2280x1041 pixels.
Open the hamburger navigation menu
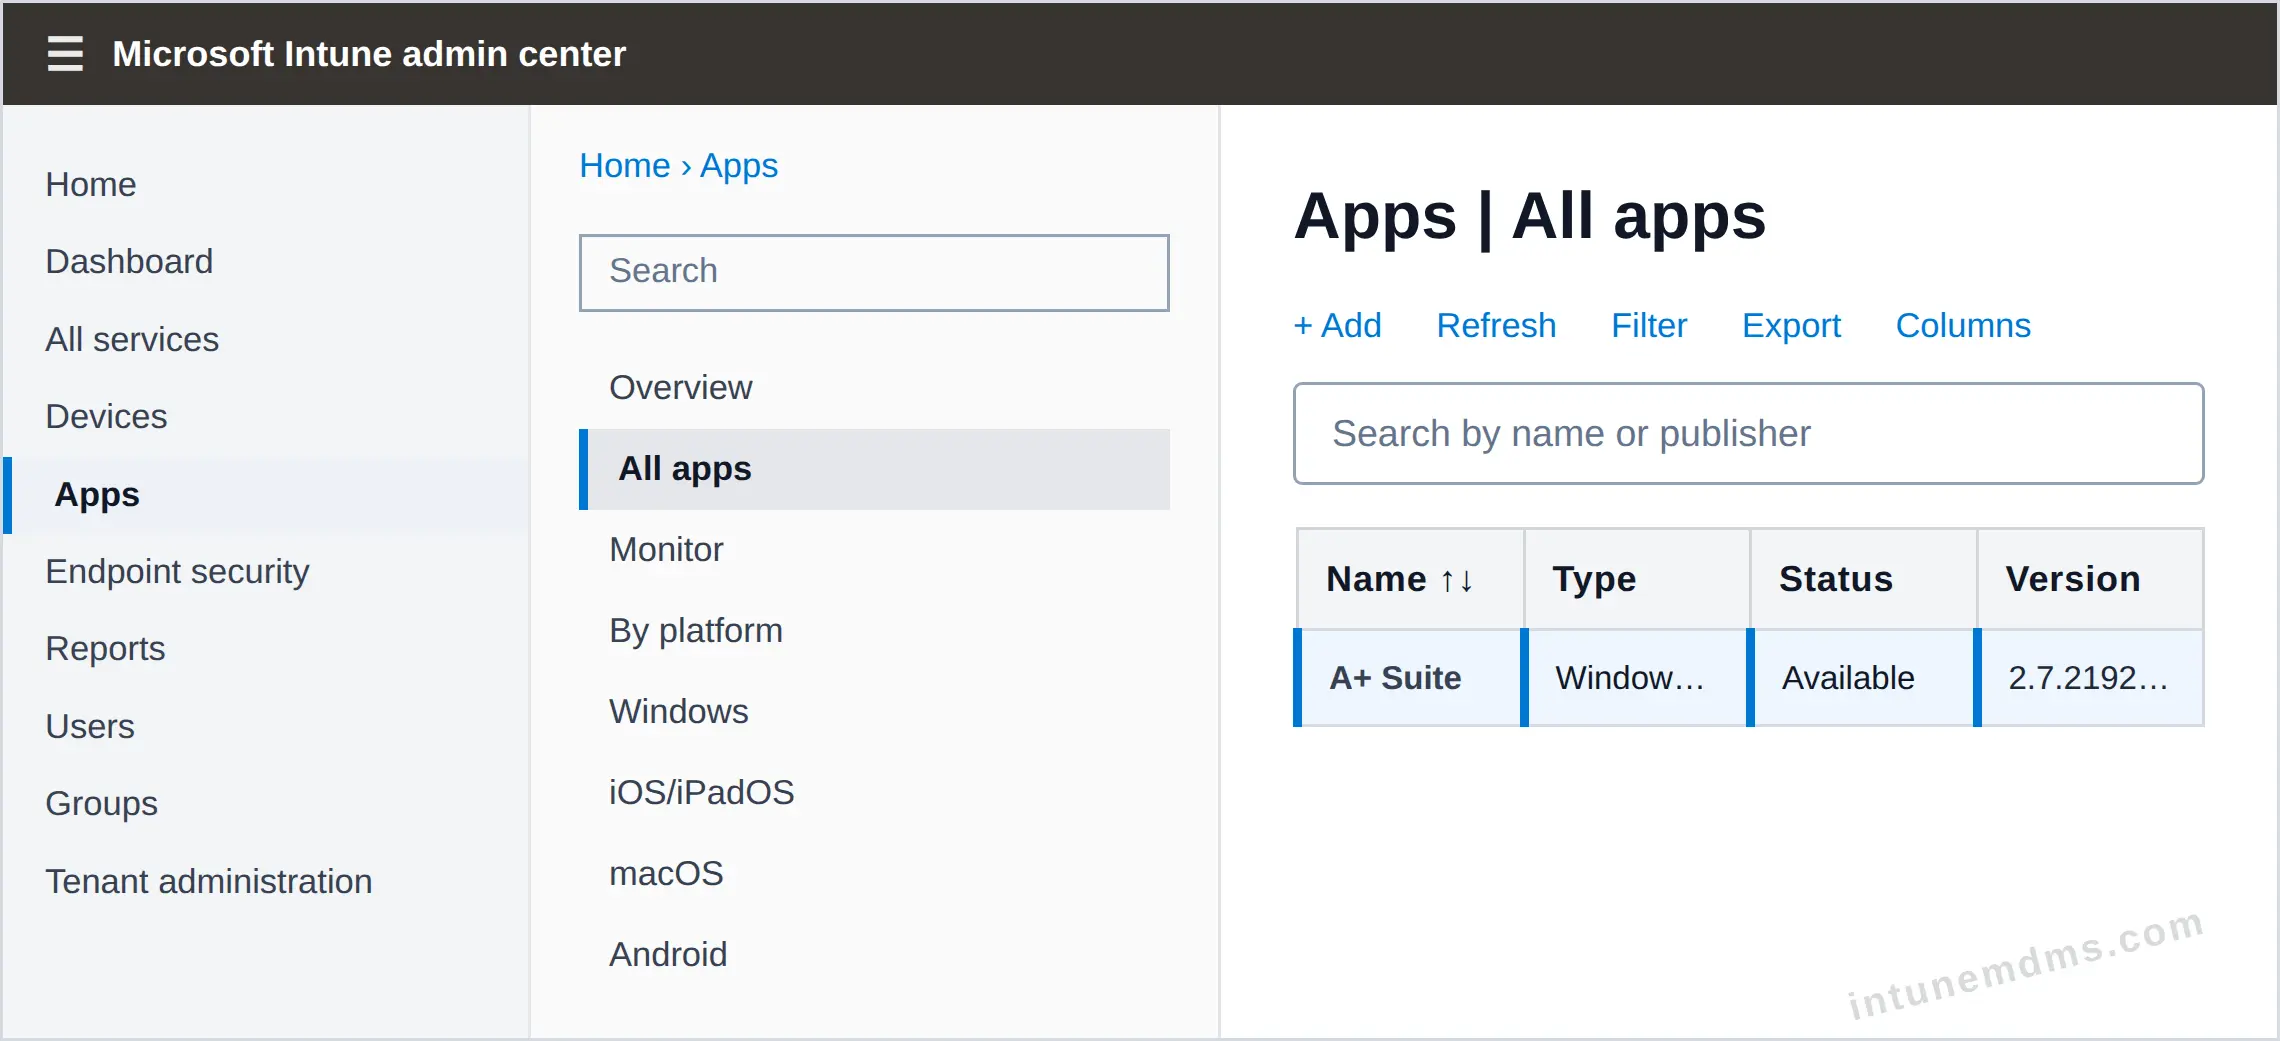(x=65, y=53)
